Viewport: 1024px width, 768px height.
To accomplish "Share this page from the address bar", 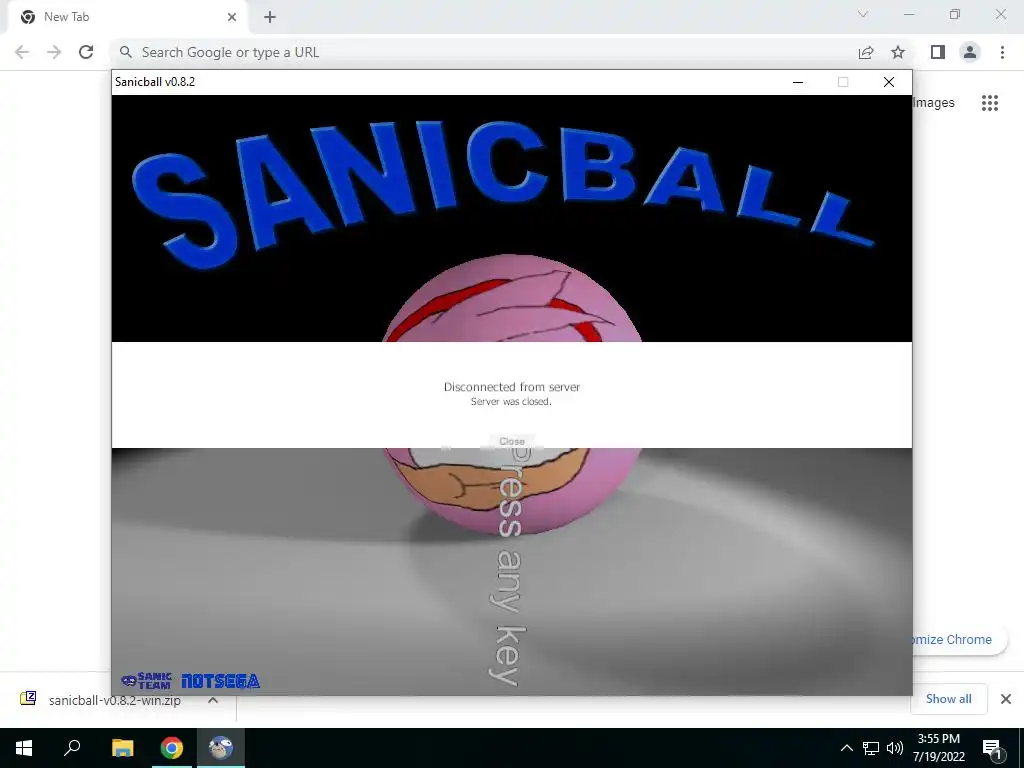I will (x=866, y=52).
